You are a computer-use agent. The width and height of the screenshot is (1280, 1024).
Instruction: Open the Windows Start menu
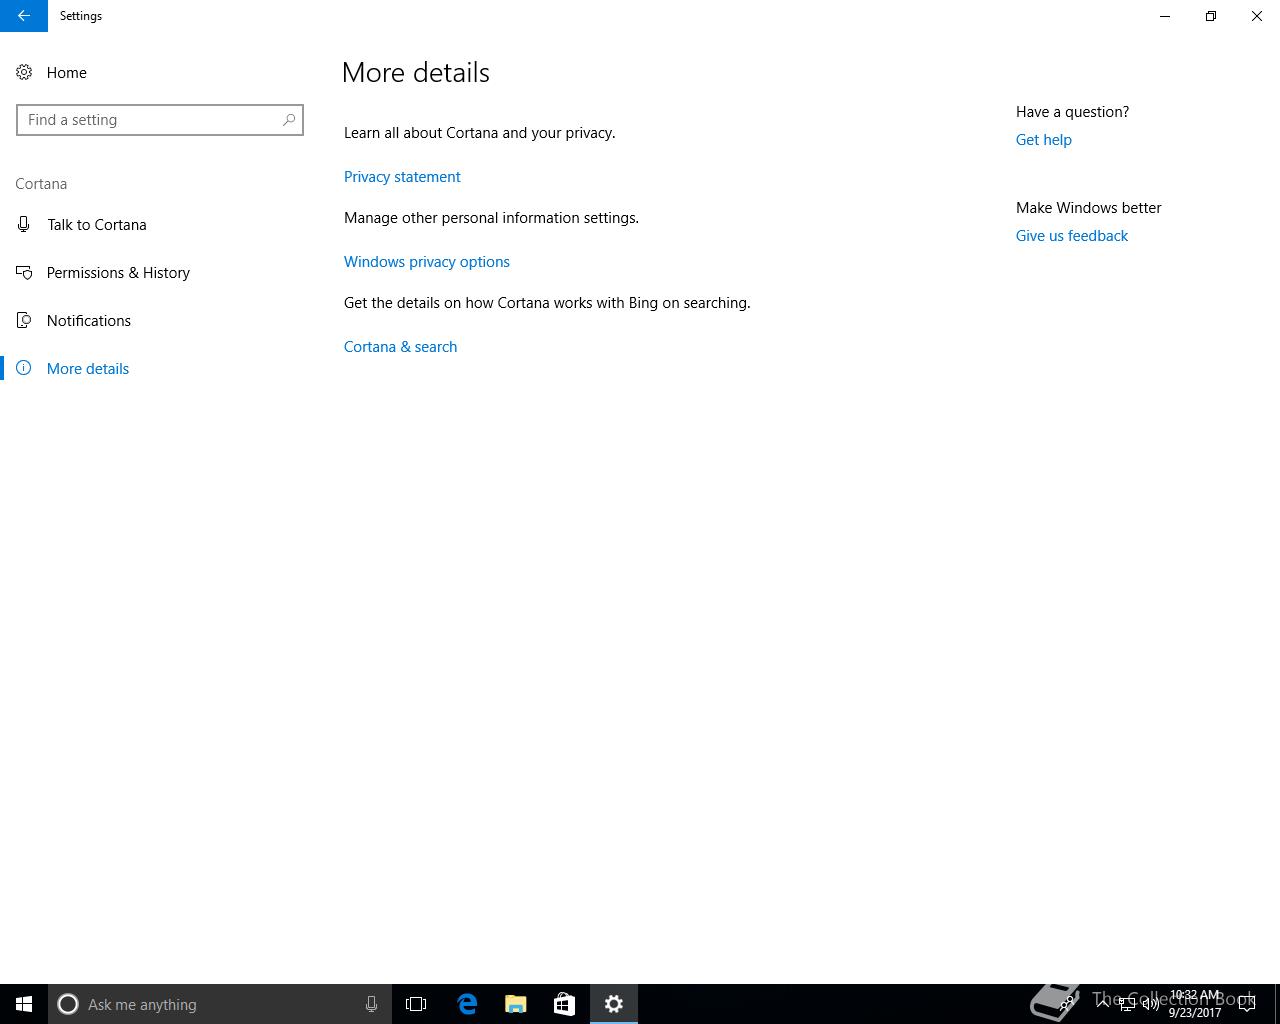pos(24,1004)
